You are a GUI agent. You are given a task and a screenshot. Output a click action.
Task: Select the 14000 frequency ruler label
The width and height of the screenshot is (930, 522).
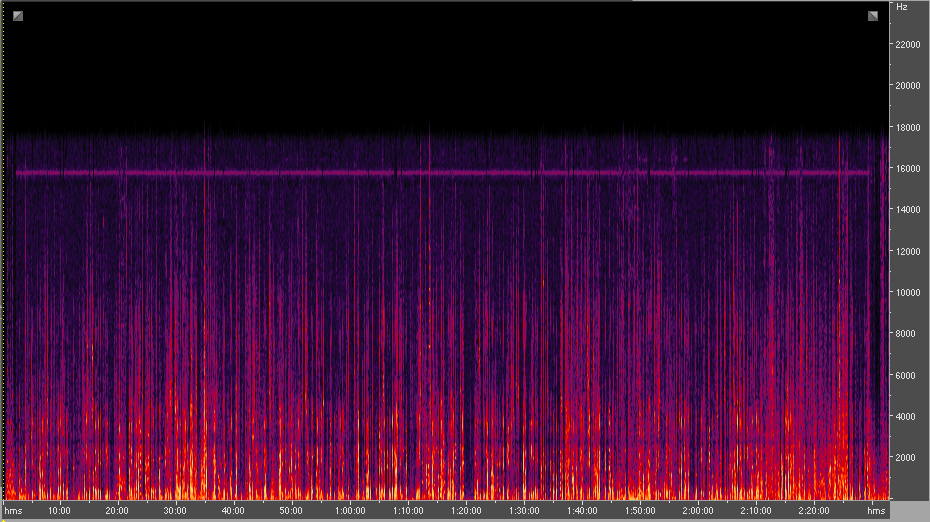tap(908, 210)
